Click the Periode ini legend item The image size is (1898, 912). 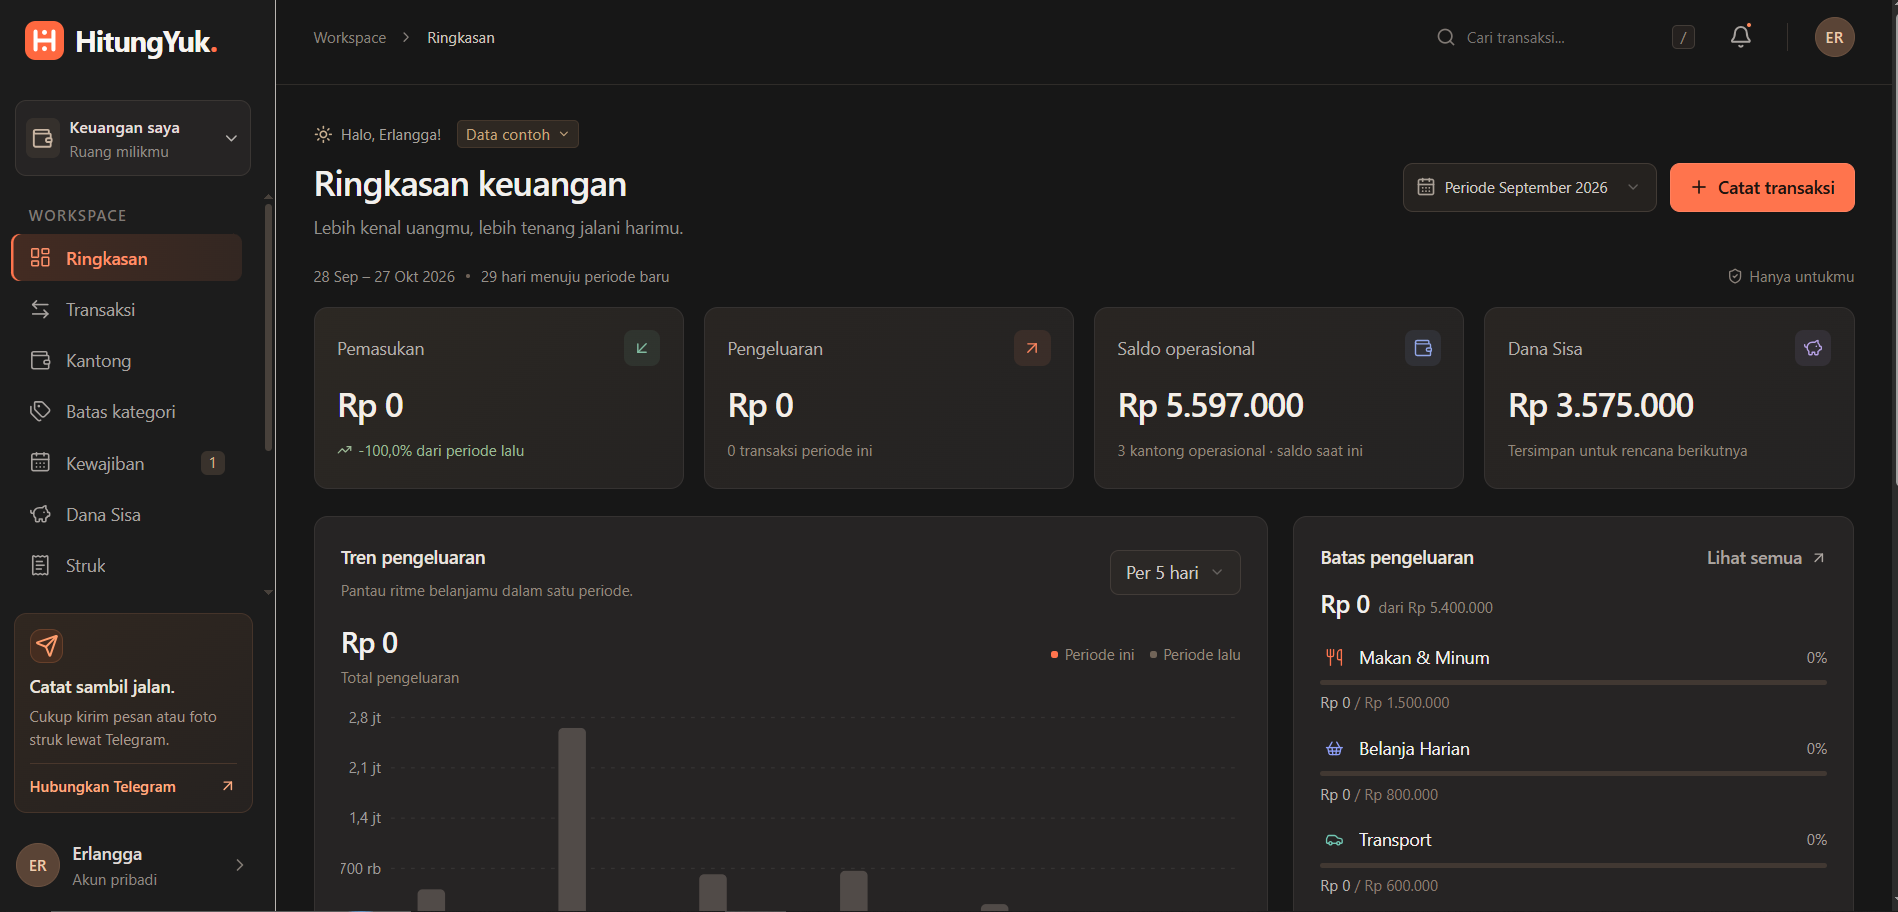click(x=1092, y=654)
